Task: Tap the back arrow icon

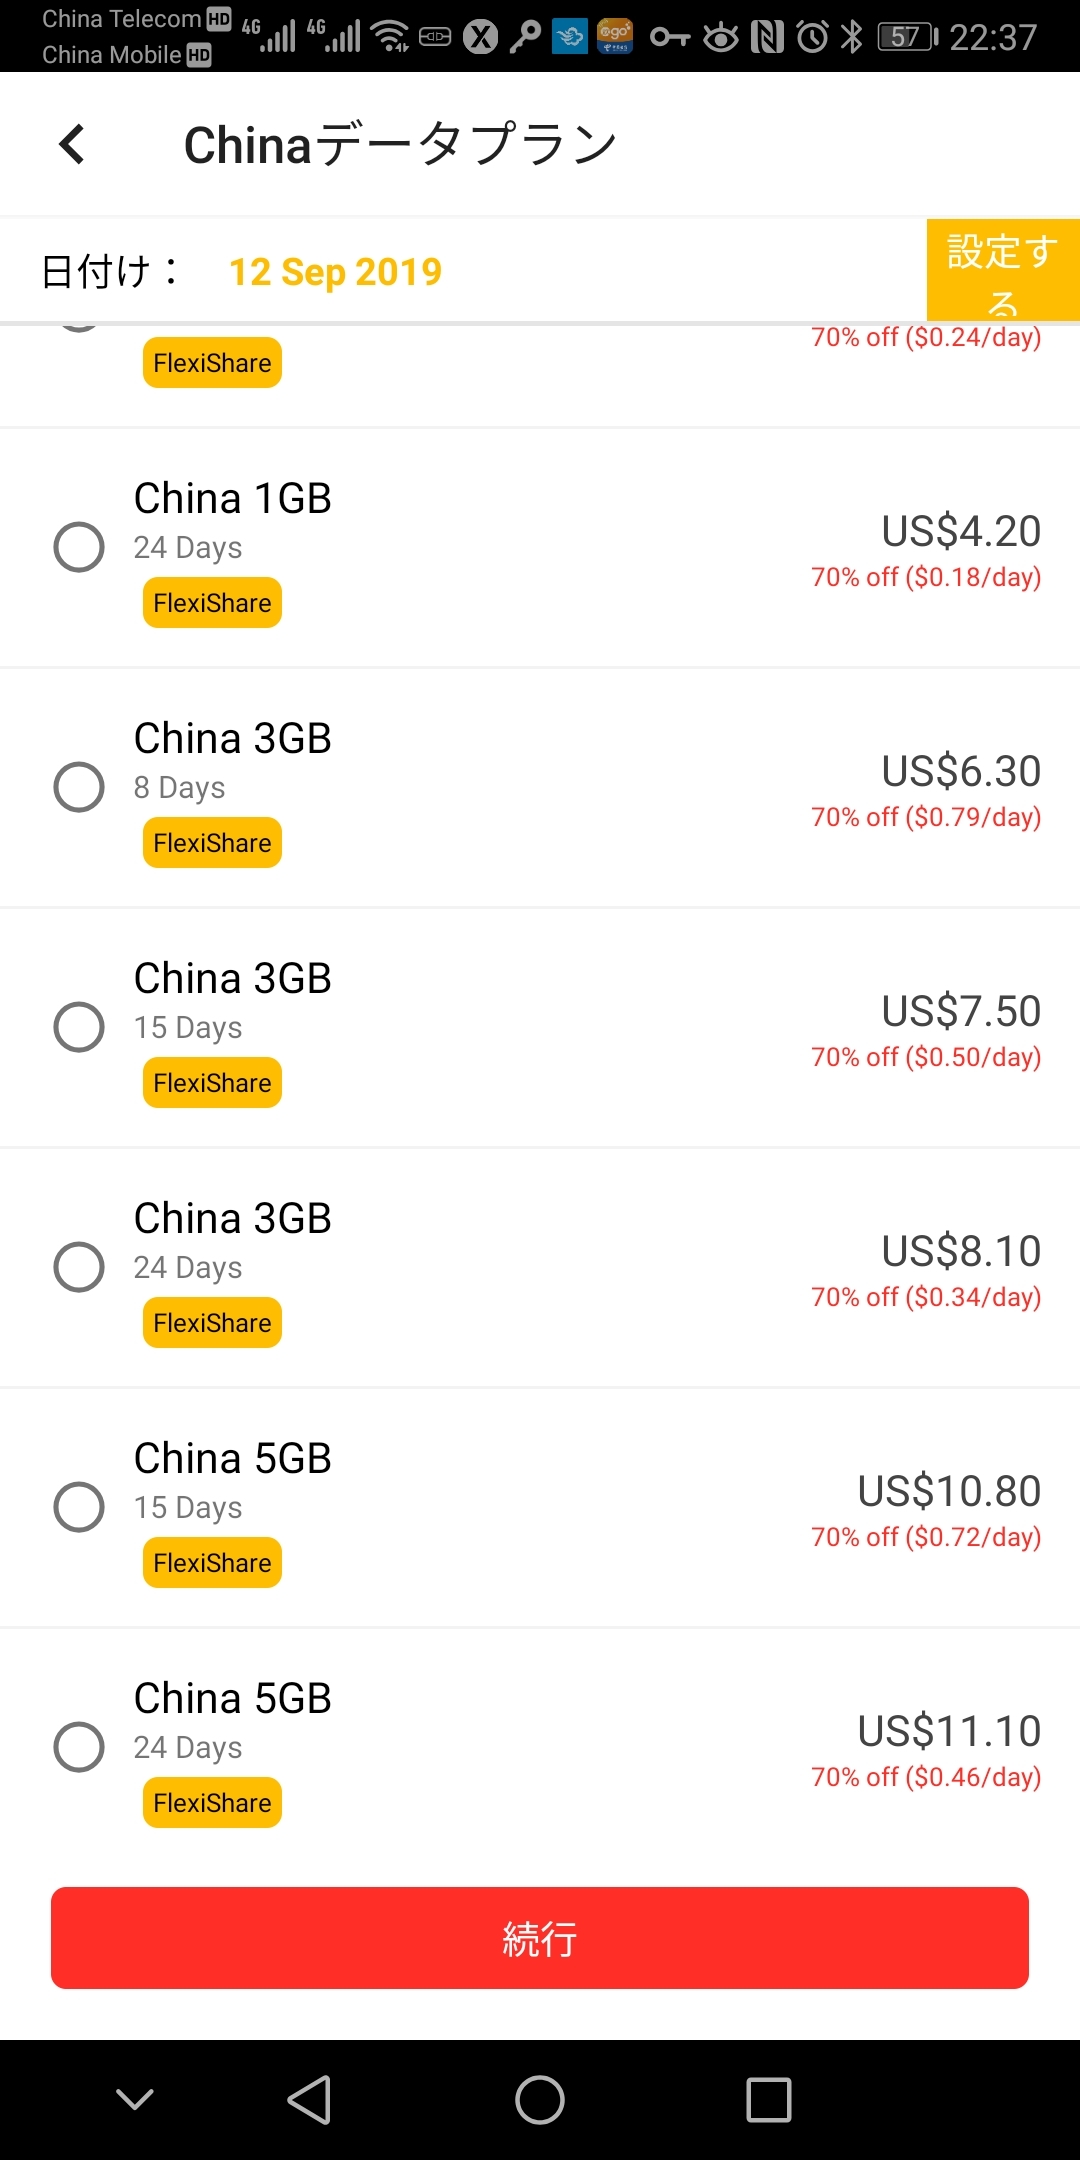Action: 72,144
